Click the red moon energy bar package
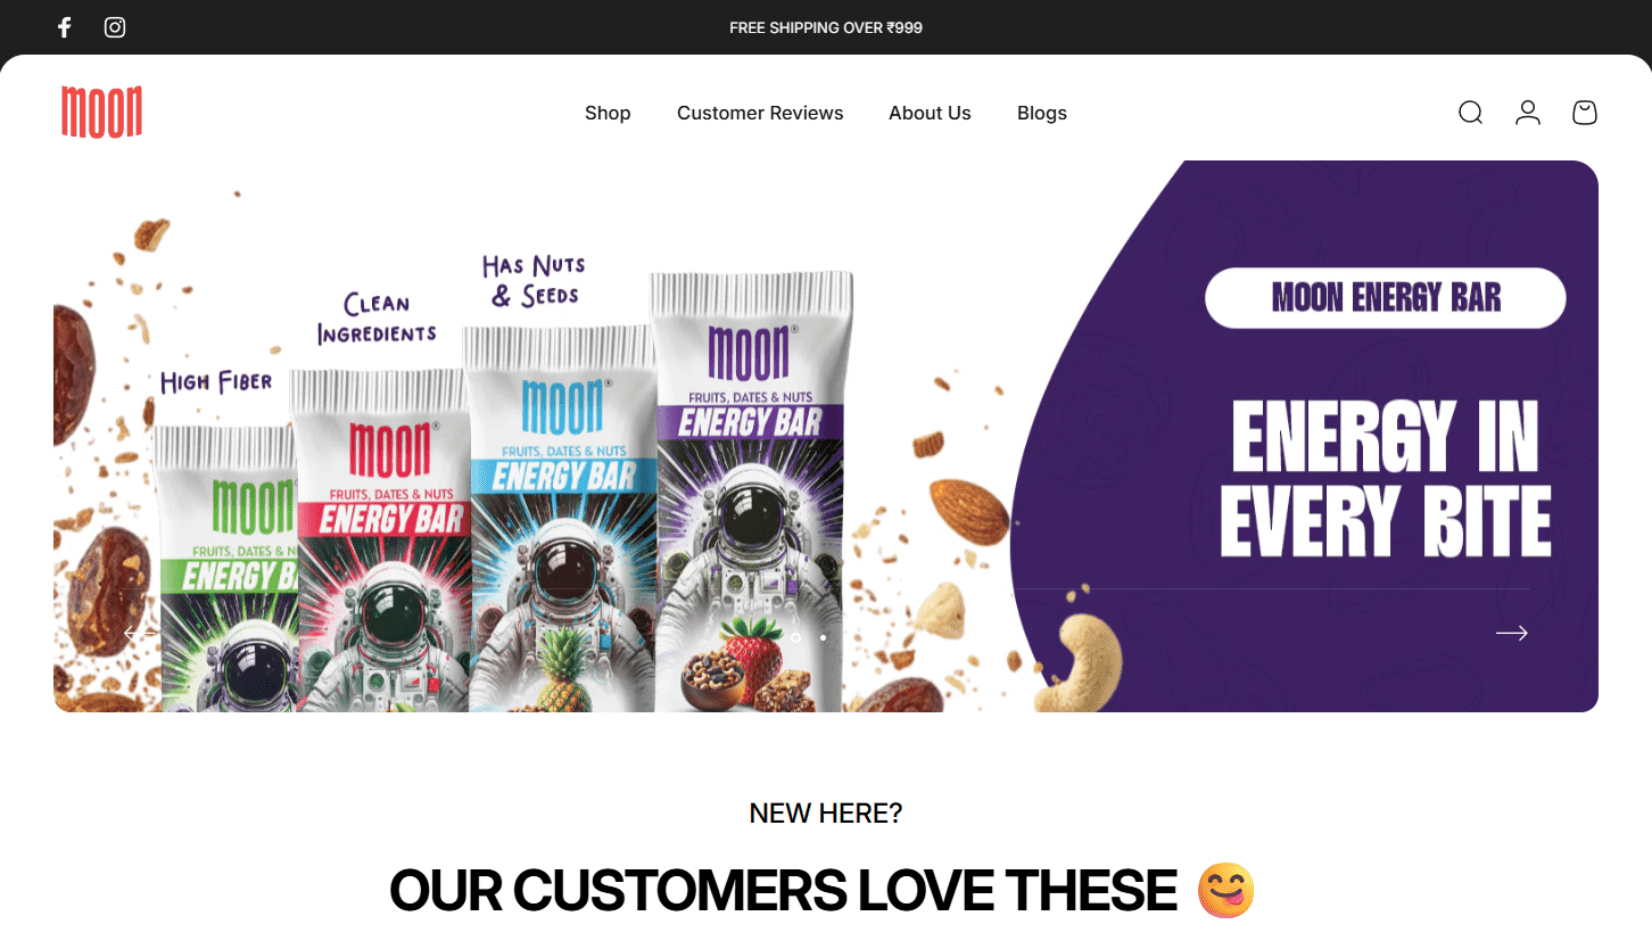This screenshot has height=944, width=1652. (x=383, y=541)
